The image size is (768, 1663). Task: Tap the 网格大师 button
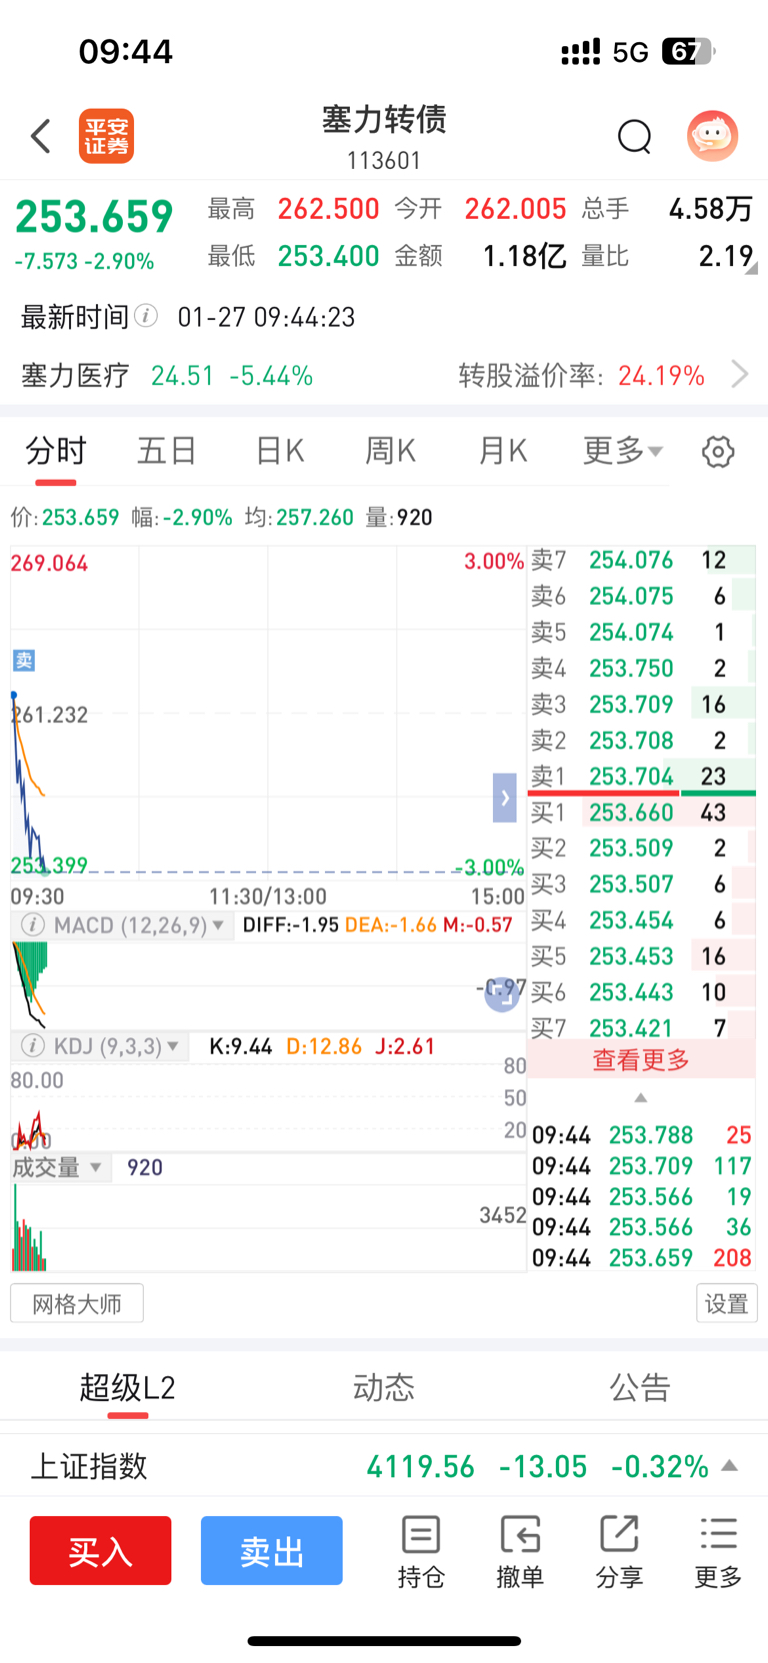tap(77, 1304)
